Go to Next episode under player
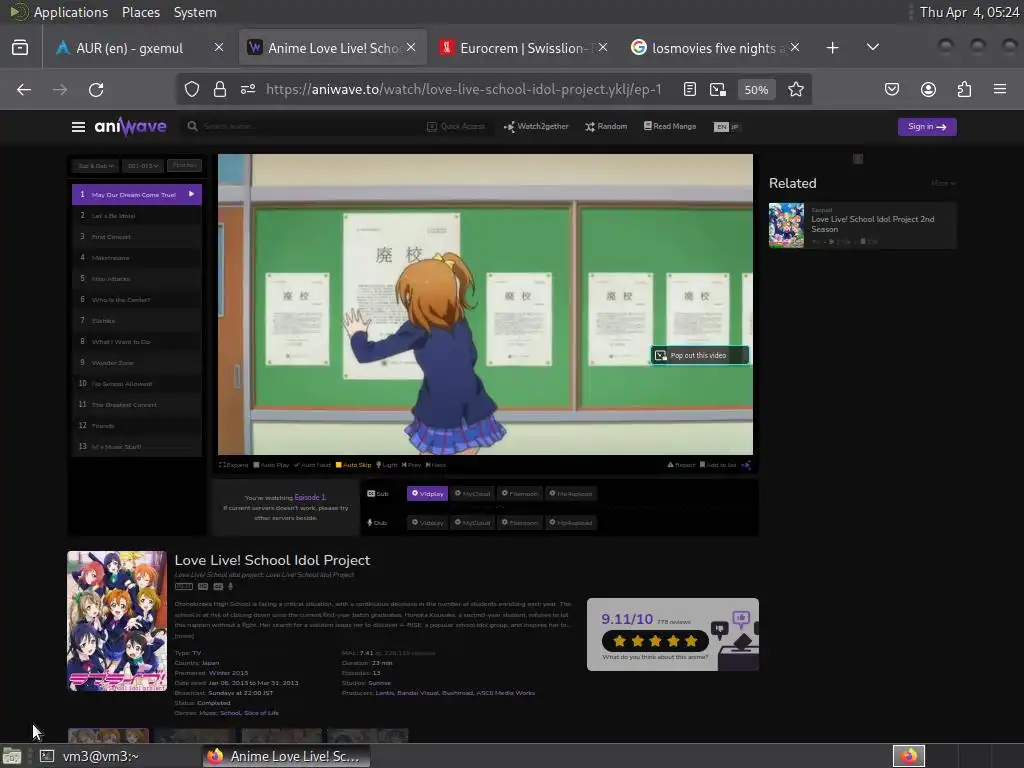The height and width of the screenshot is (768, 1024). tap(436, 465)
